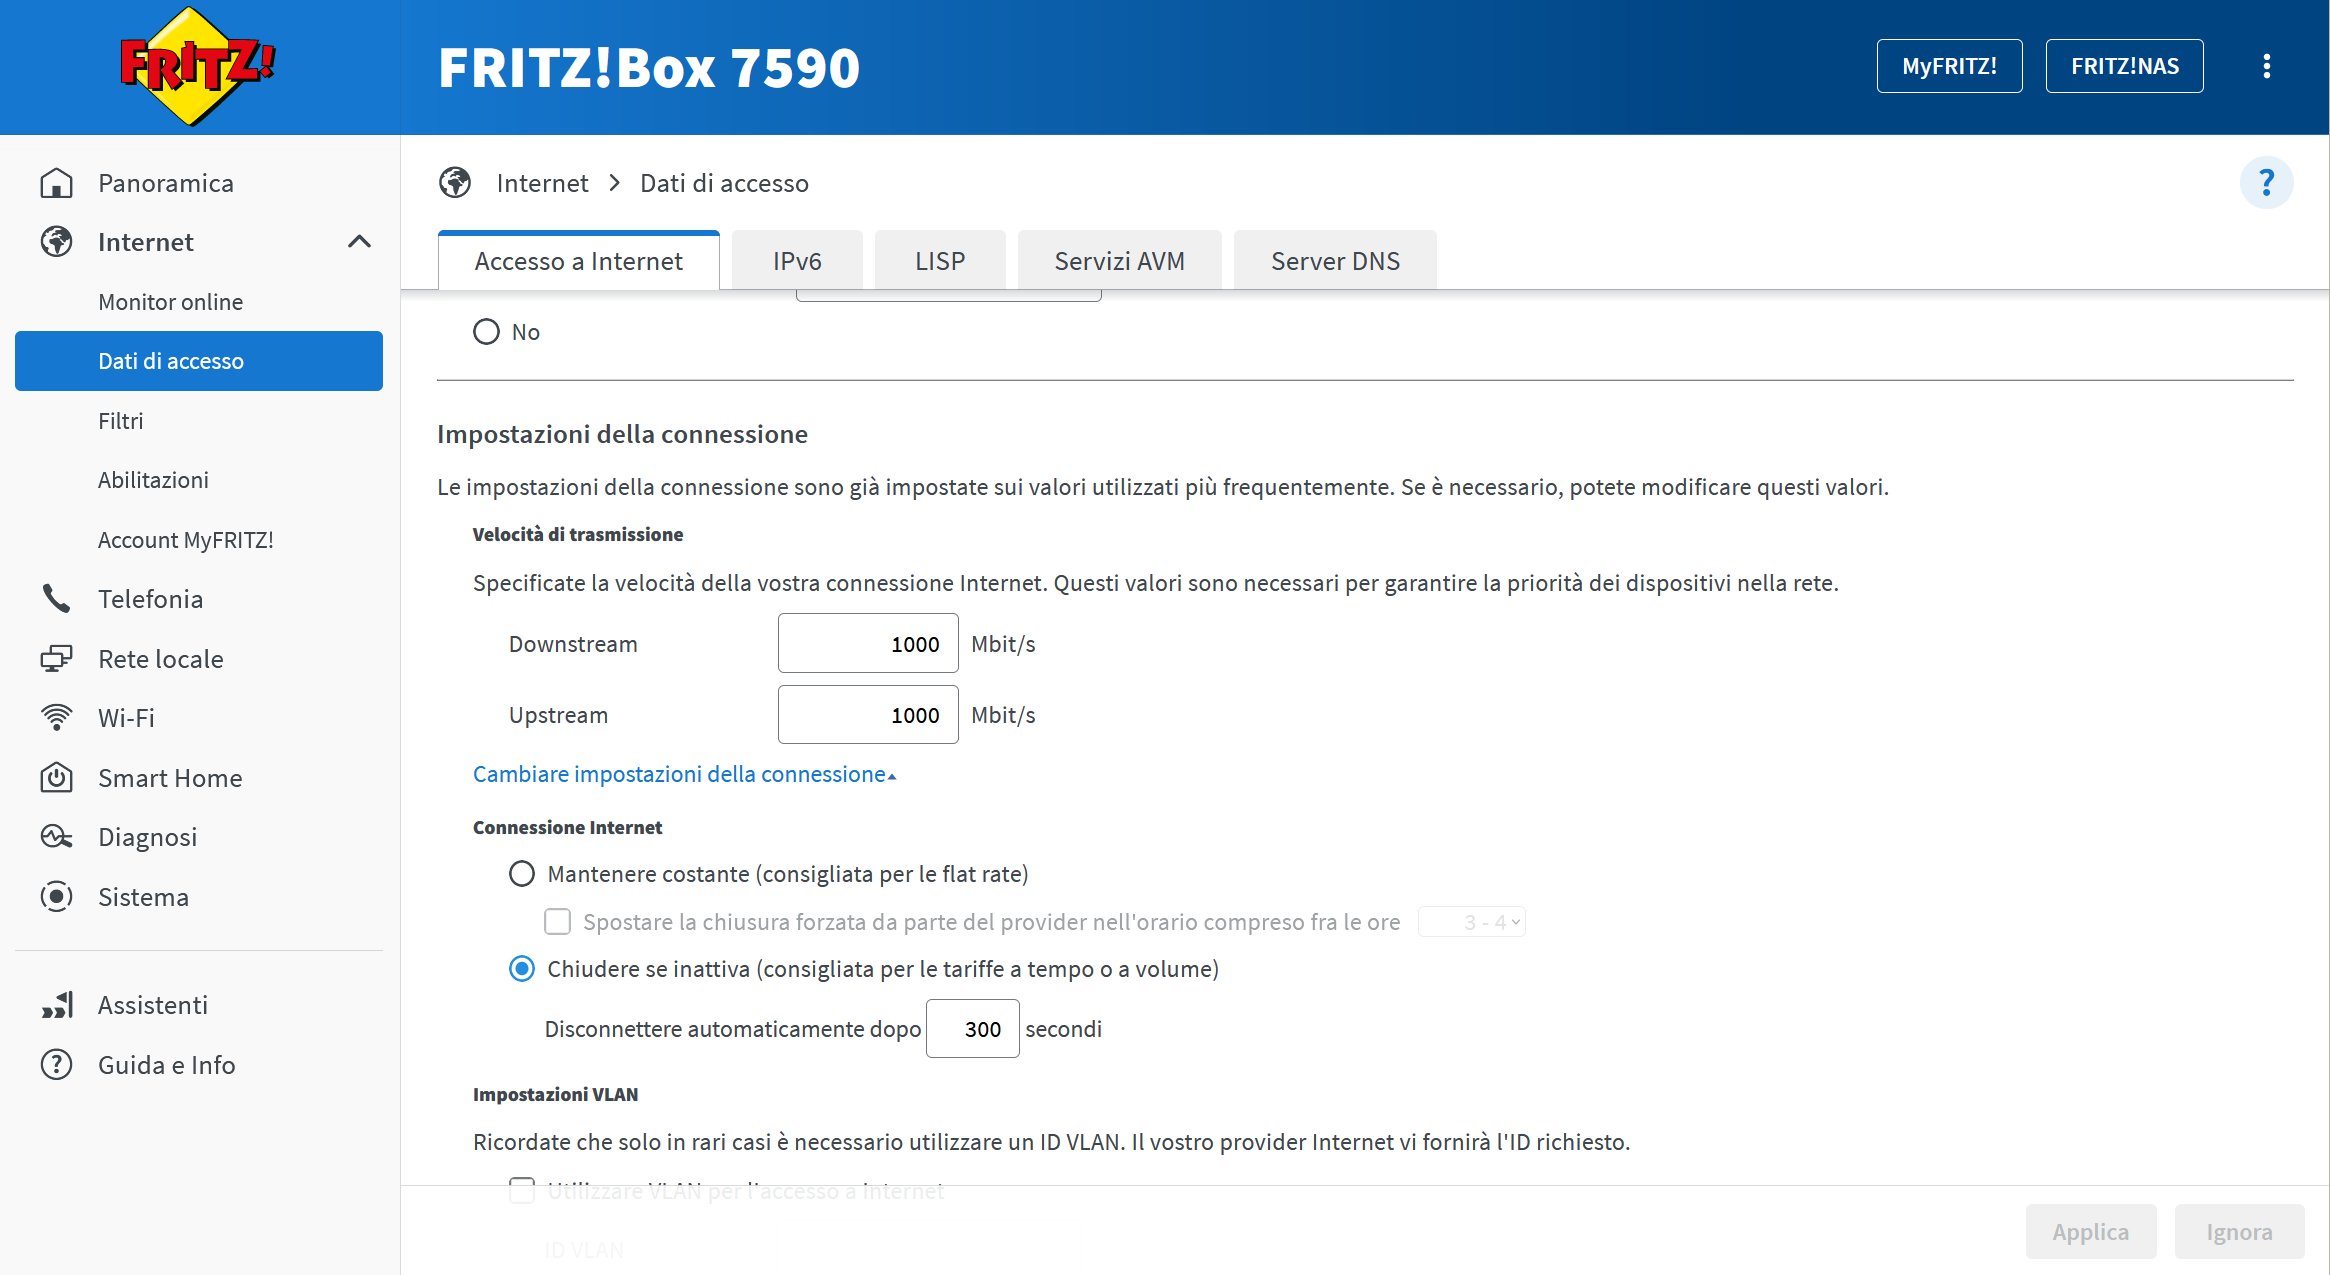
Task: Click the Upstream speed input field
Action: pyautogui.click(x=868, y=715)
